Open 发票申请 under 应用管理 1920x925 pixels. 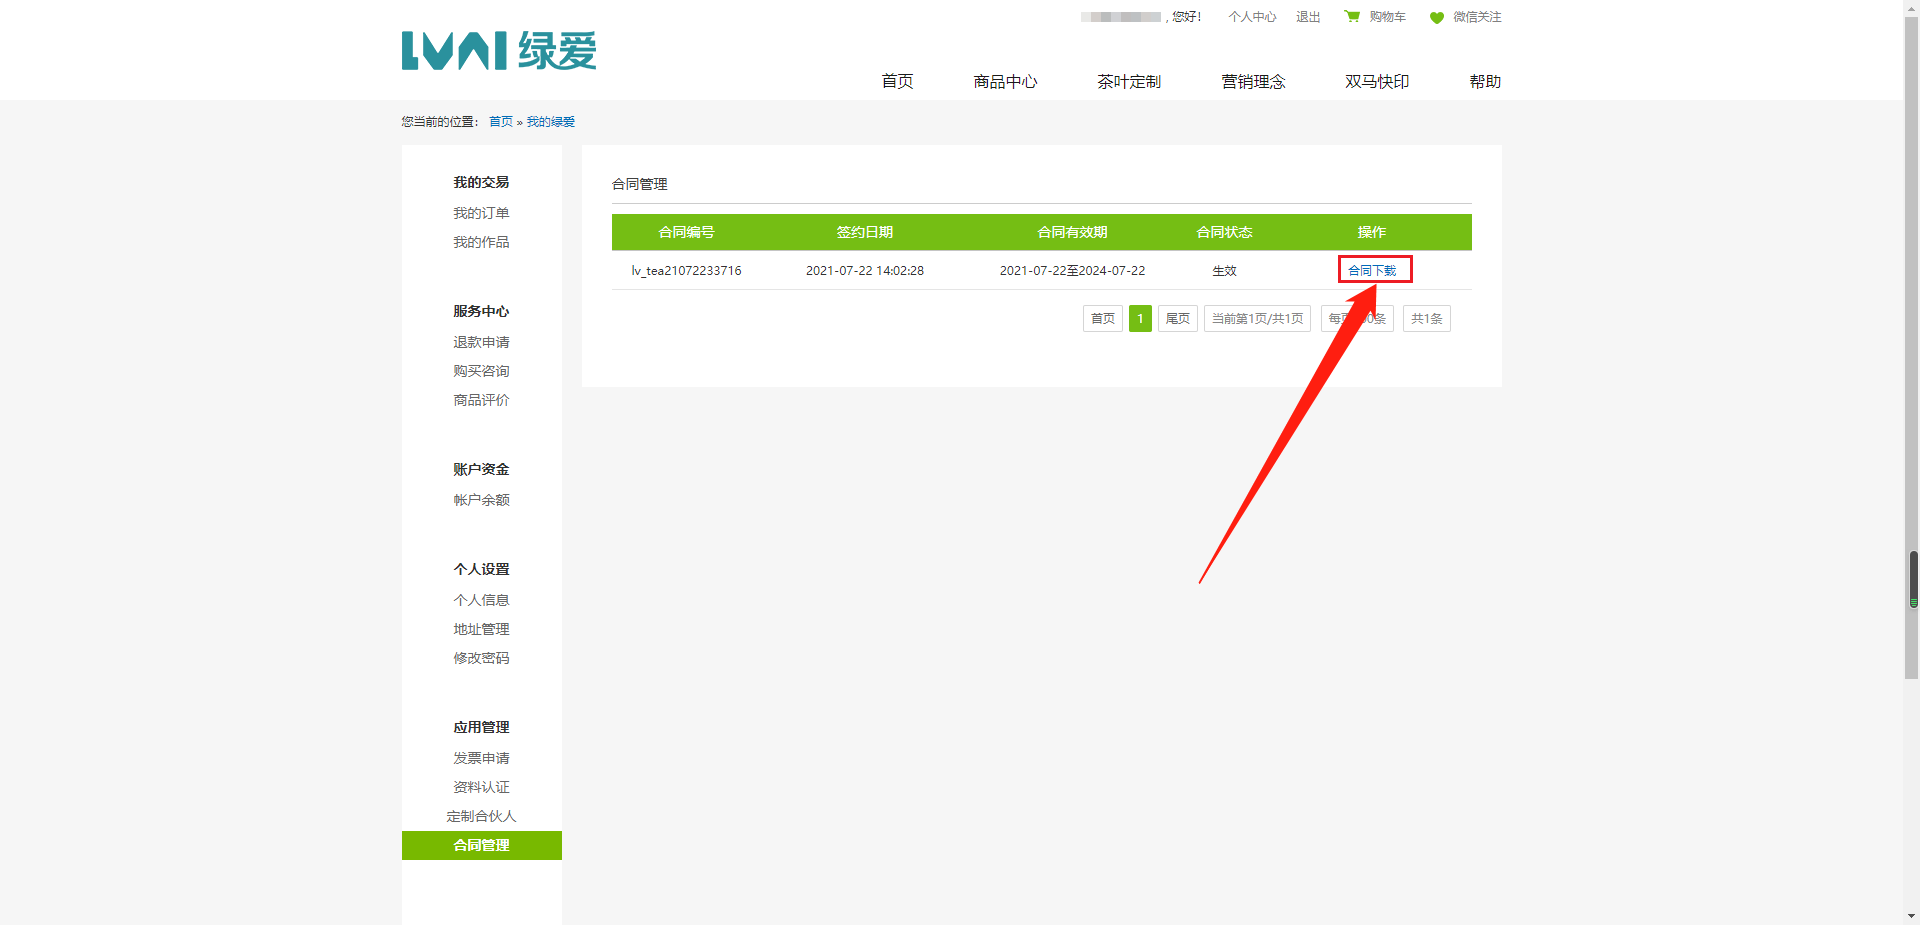(481, 758)
